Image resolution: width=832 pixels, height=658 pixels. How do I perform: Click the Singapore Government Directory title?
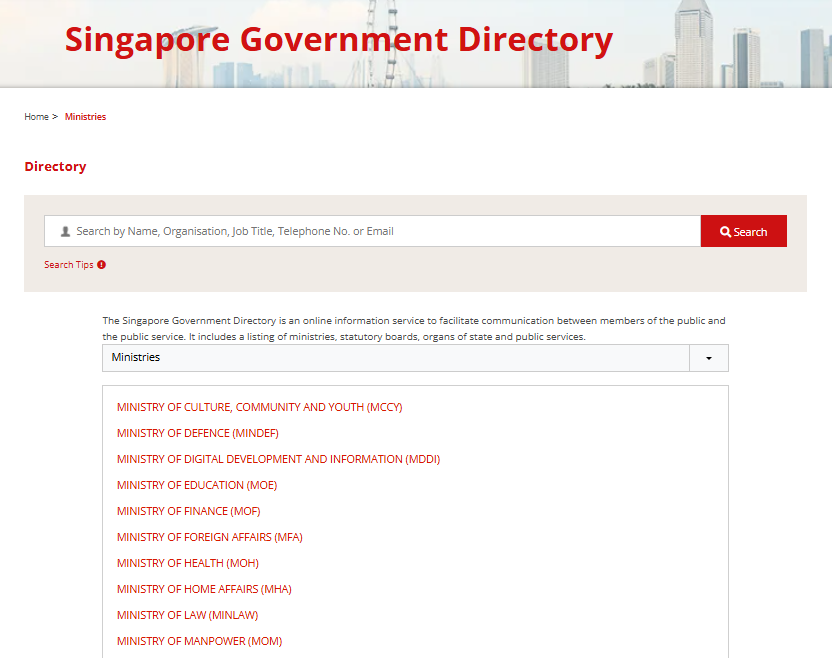pyautogui.click(x=339, y=40)
